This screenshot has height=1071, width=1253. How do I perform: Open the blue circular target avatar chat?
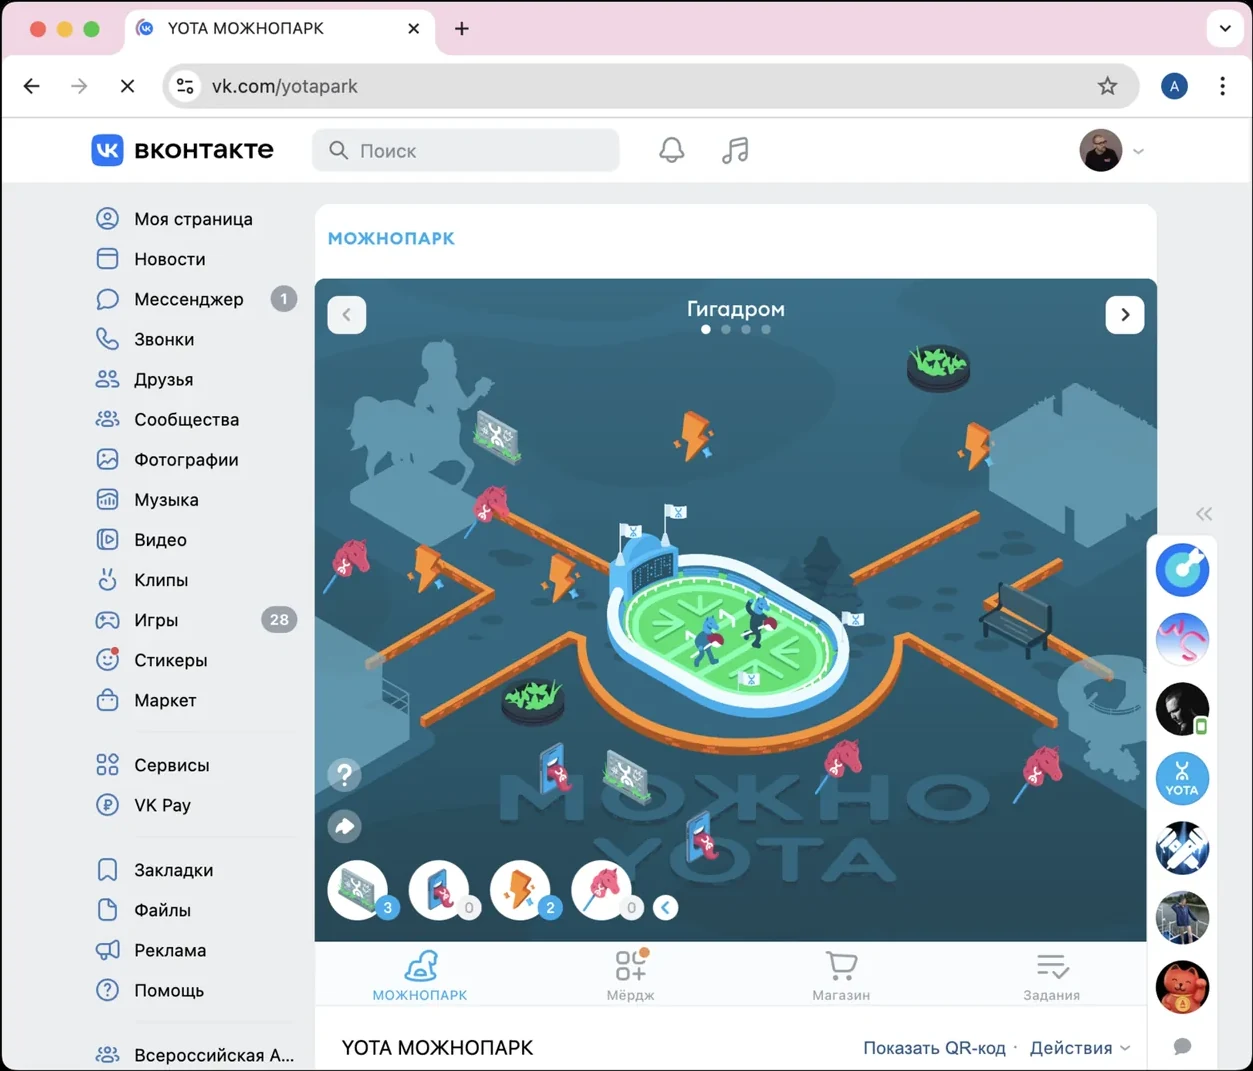pyautogui.click(x=1182, y=570)
